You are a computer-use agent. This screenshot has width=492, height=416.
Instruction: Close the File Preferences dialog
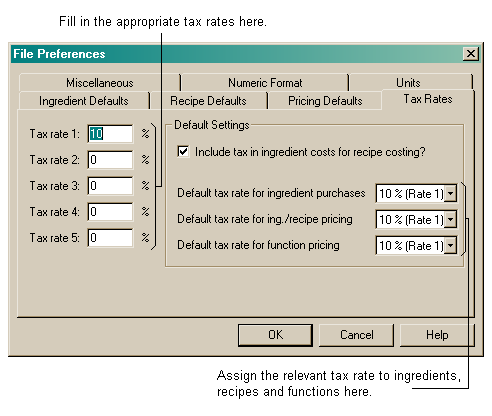471,54
